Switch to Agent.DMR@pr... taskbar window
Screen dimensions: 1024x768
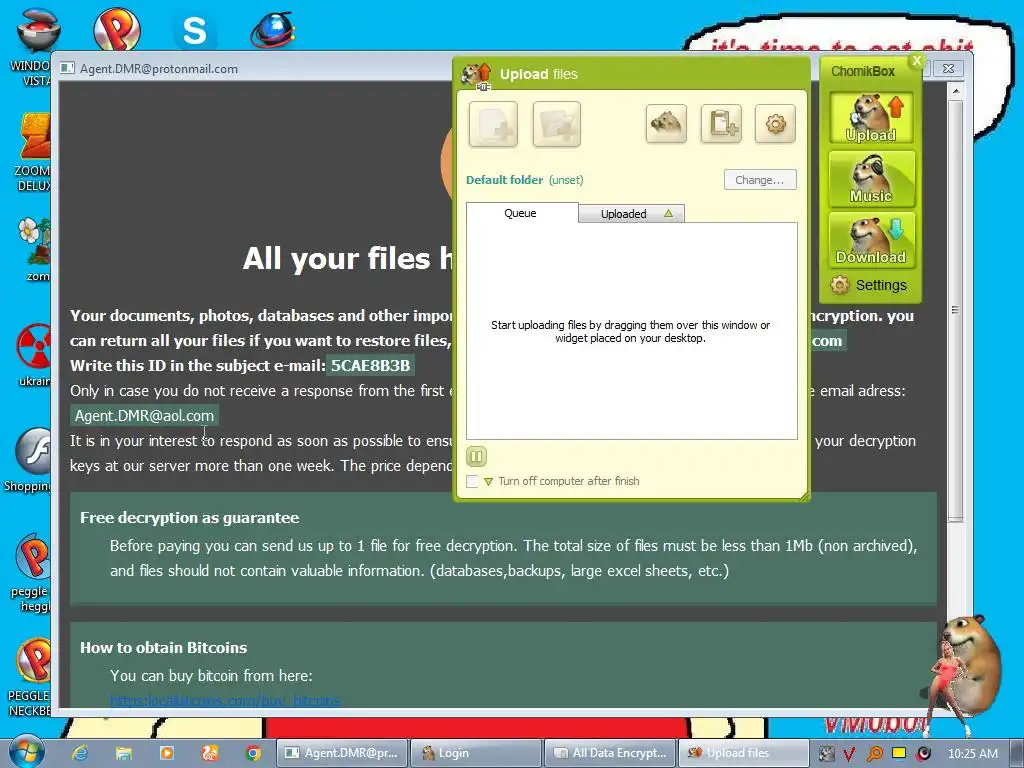pyautogui.click(x=342, y=753)
